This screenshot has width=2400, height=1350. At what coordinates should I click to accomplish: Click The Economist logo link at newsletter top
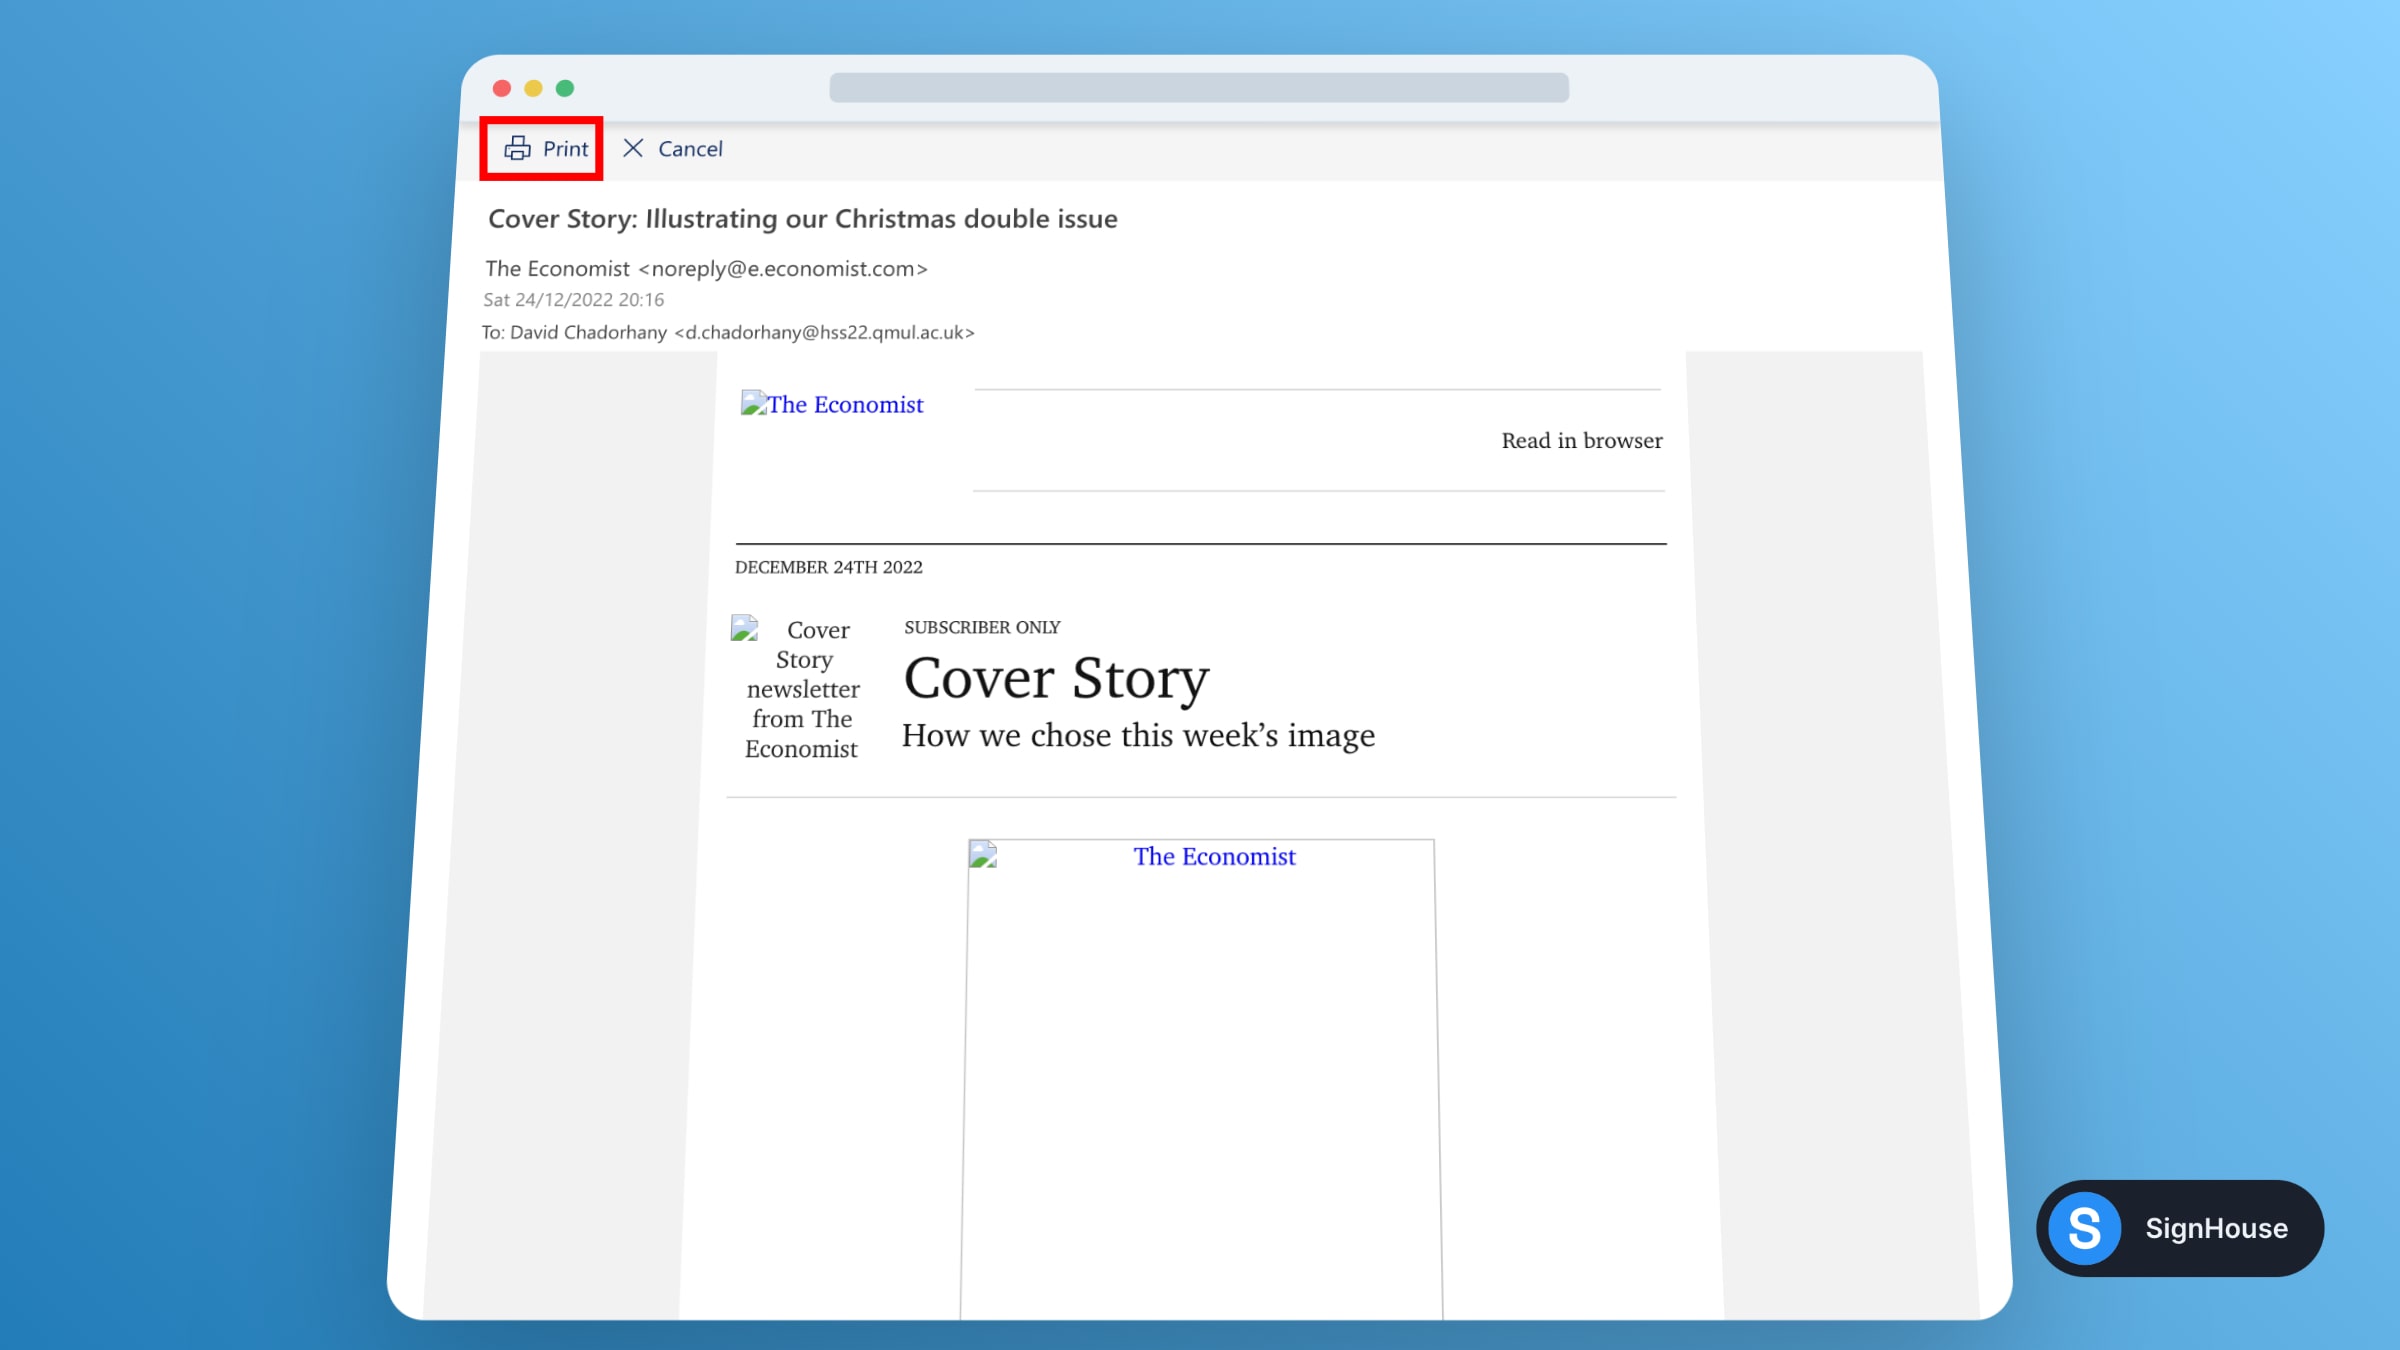pos(844,404)
